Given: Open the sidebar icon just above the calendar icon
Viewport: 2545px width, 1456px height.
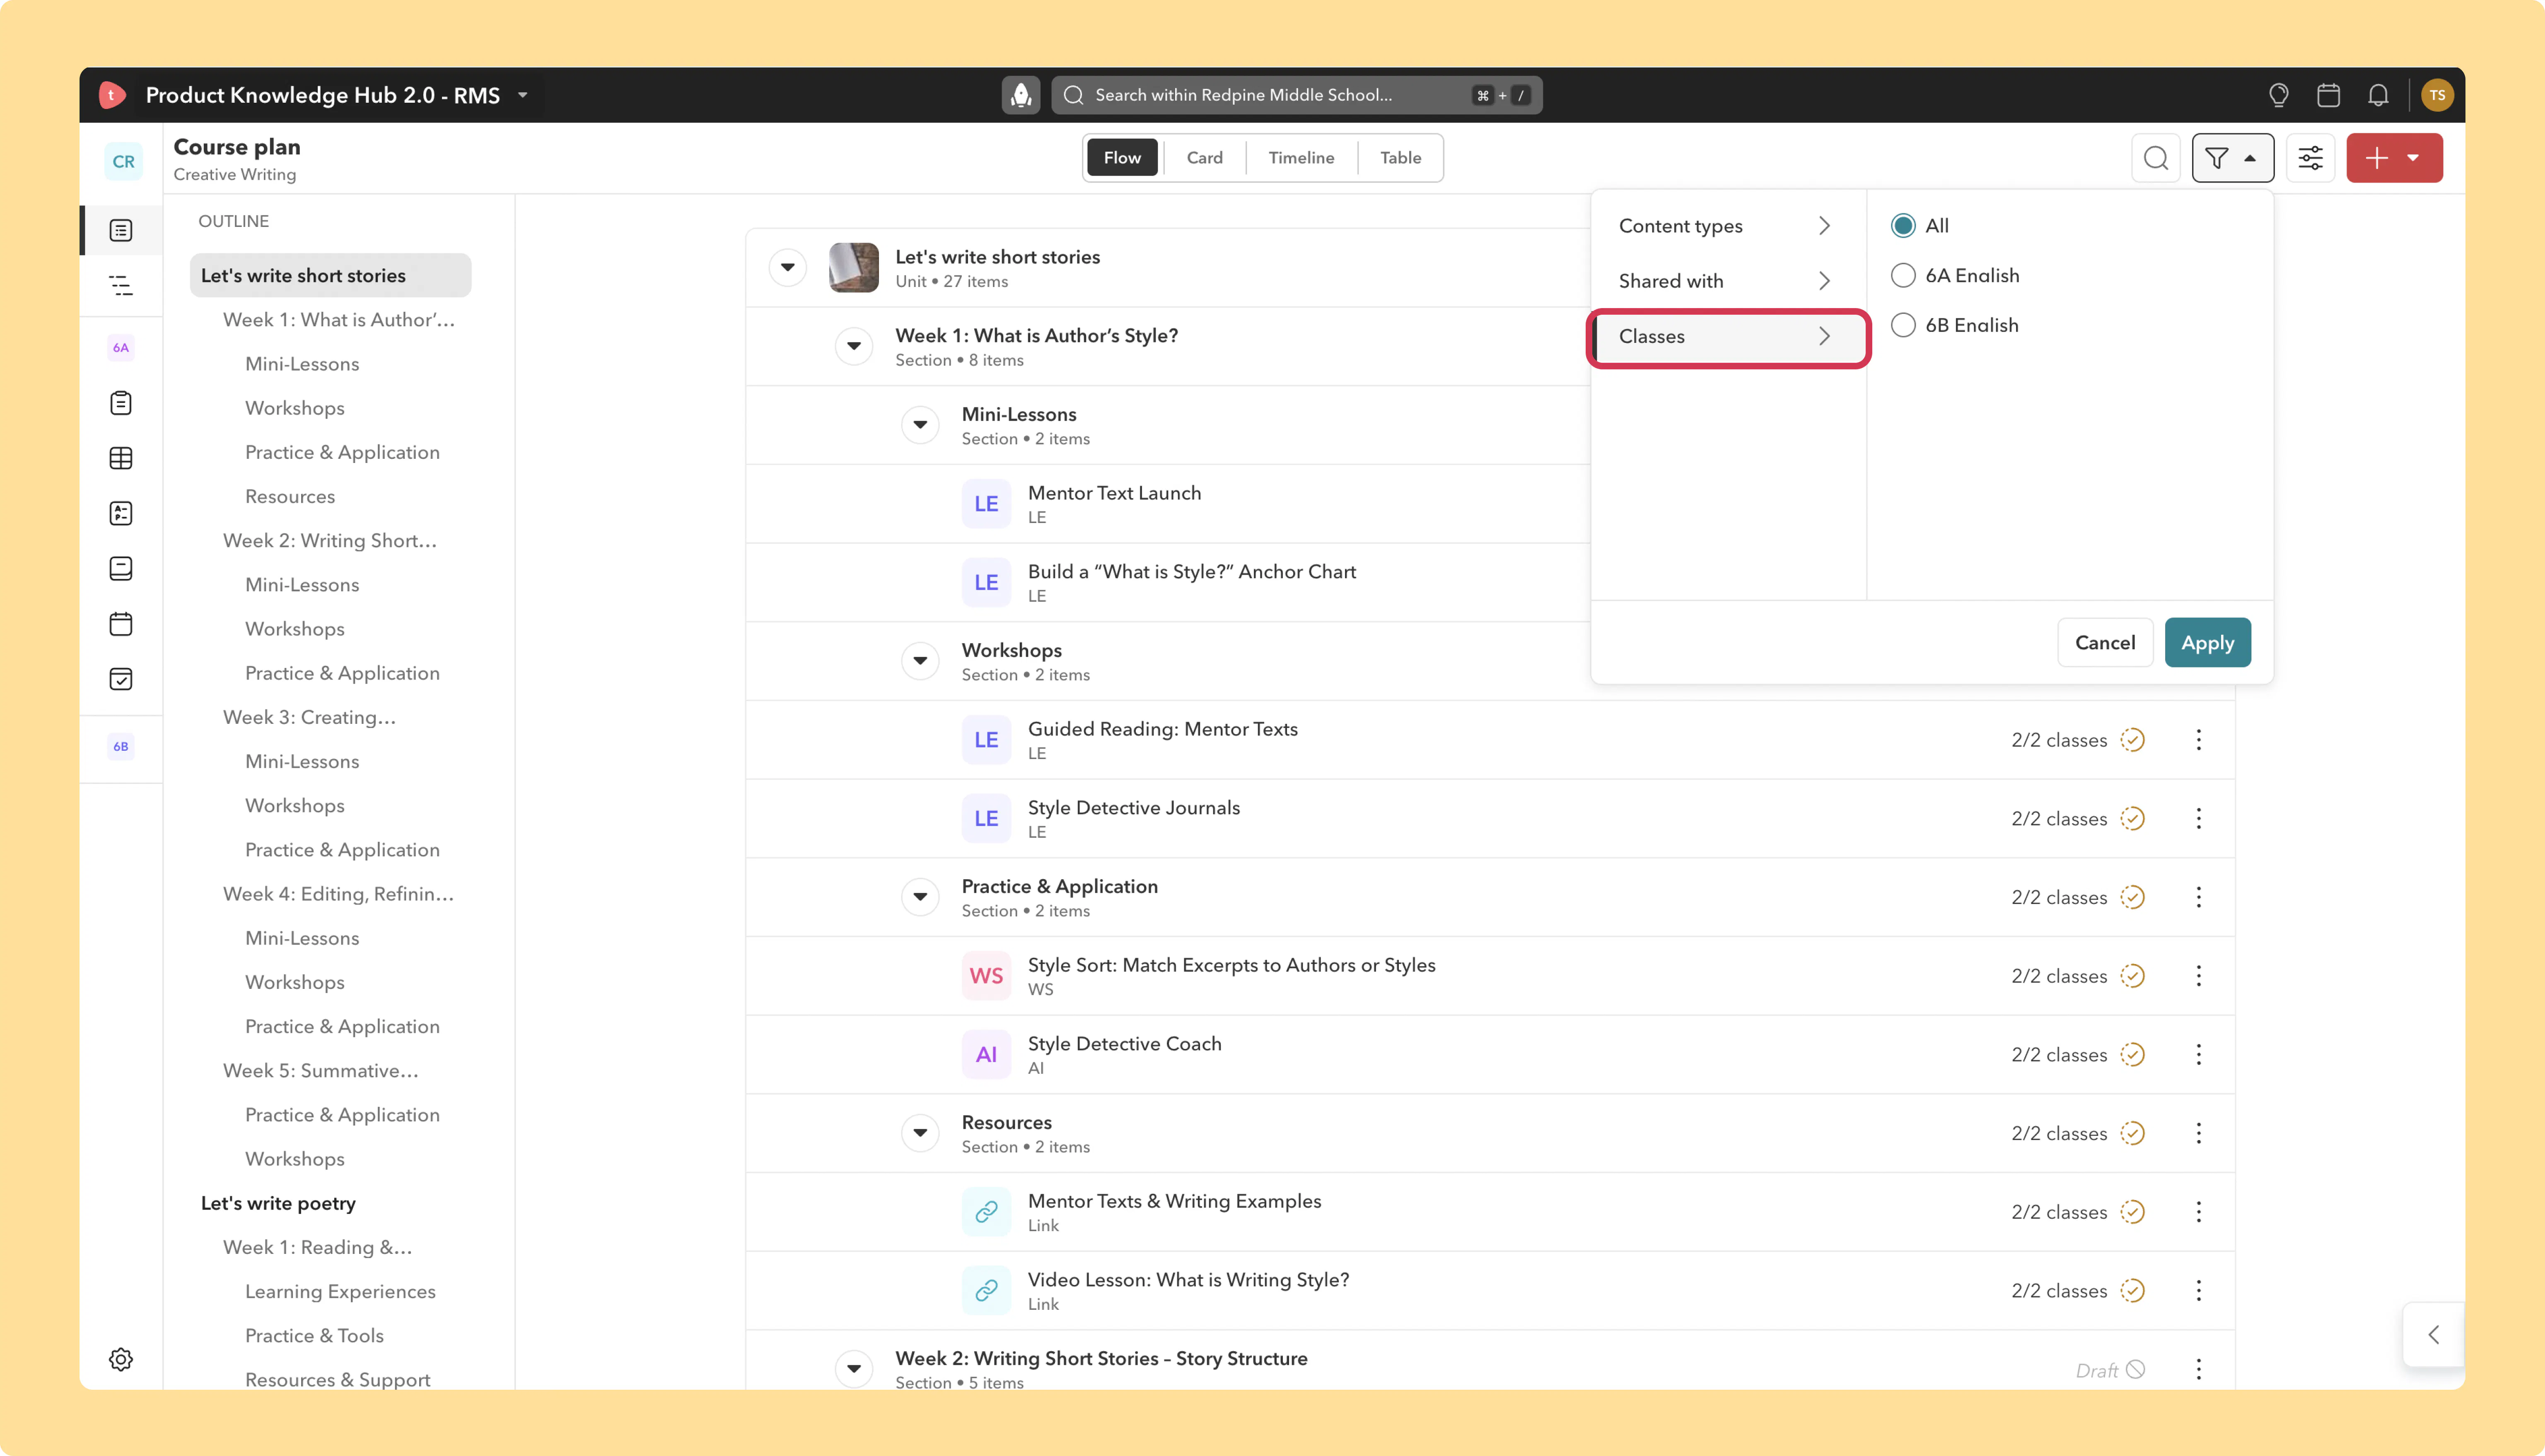Looking at the screenshot, I should point(121,569).
